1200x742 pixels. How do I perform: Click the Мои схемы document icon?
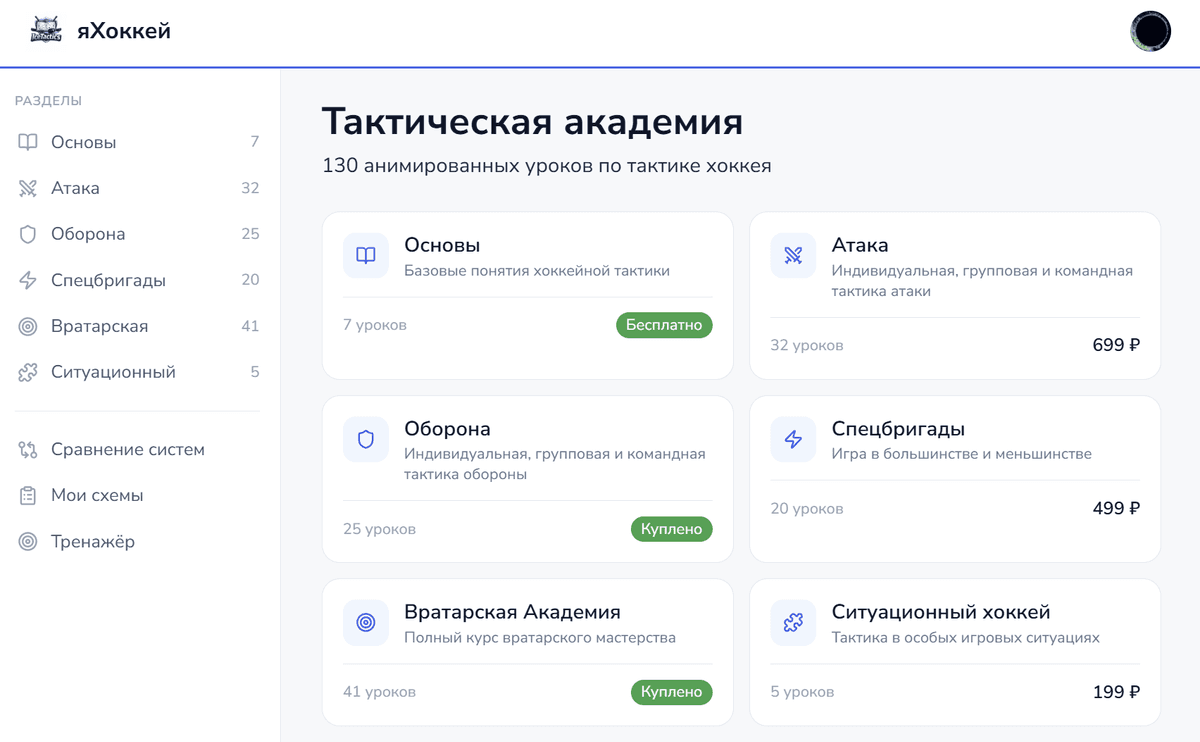(x=28, y=495)
